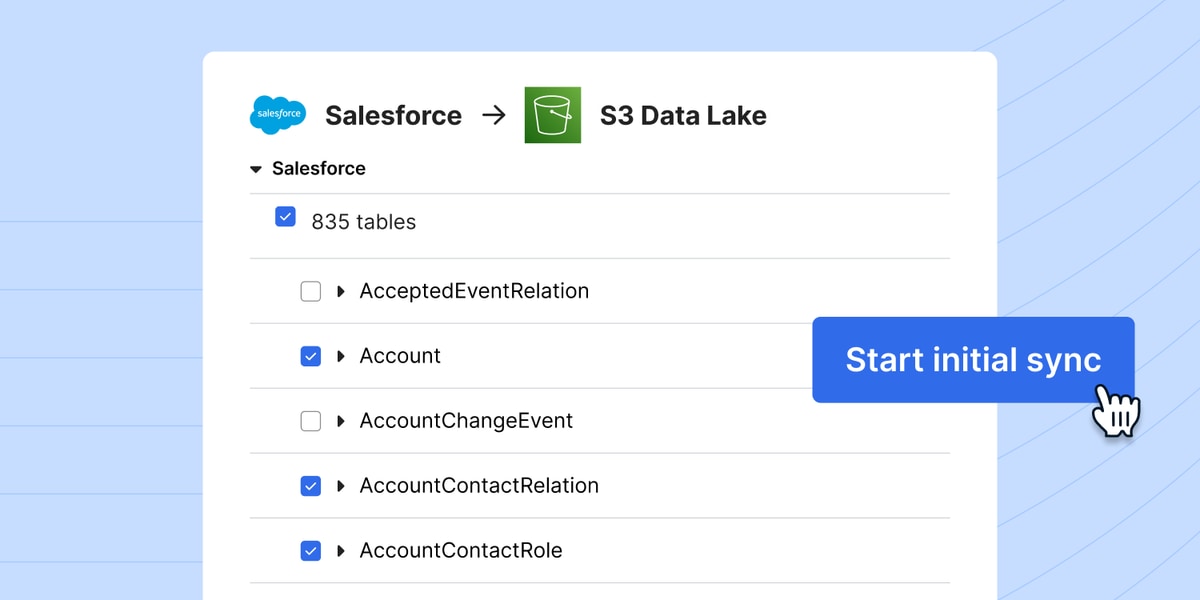Image resolution: width=1200 pixels, height=600 pixels.
Task: Uncheck the AccountContactRelation checkbox
Action: 311,486
